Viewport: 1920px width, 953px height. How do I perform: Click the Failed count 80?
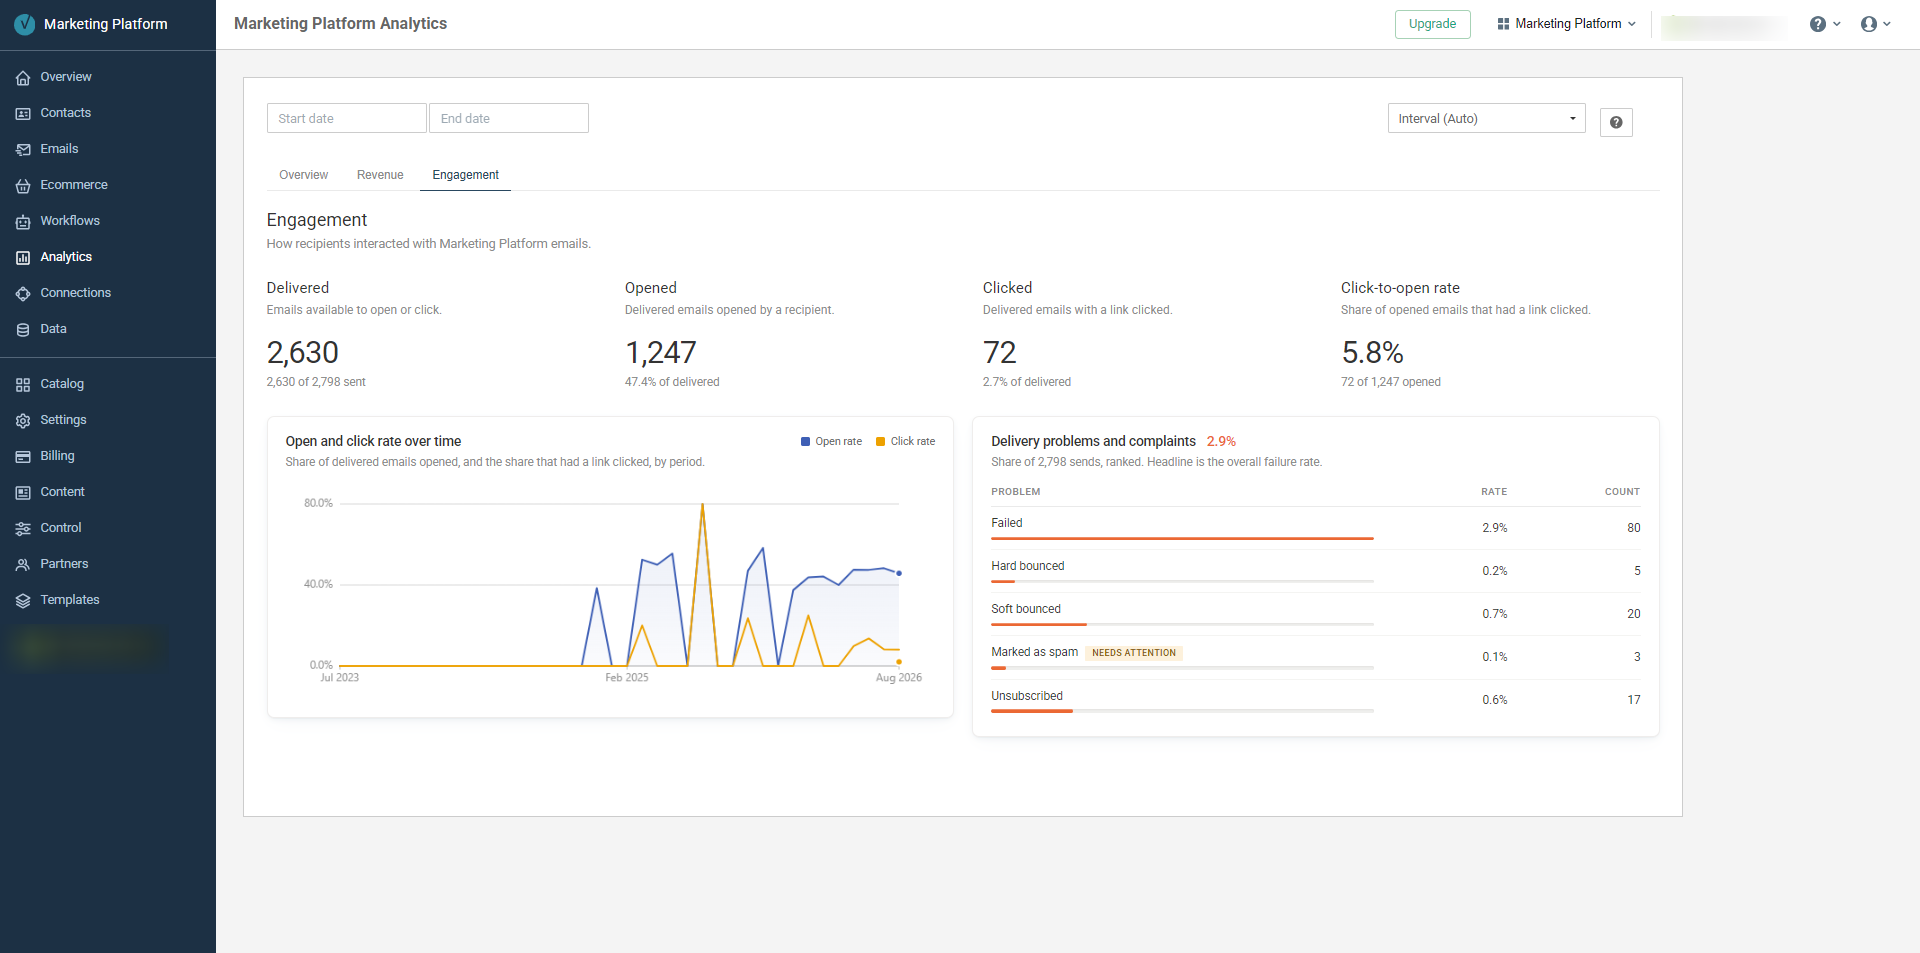[1633, 528]
